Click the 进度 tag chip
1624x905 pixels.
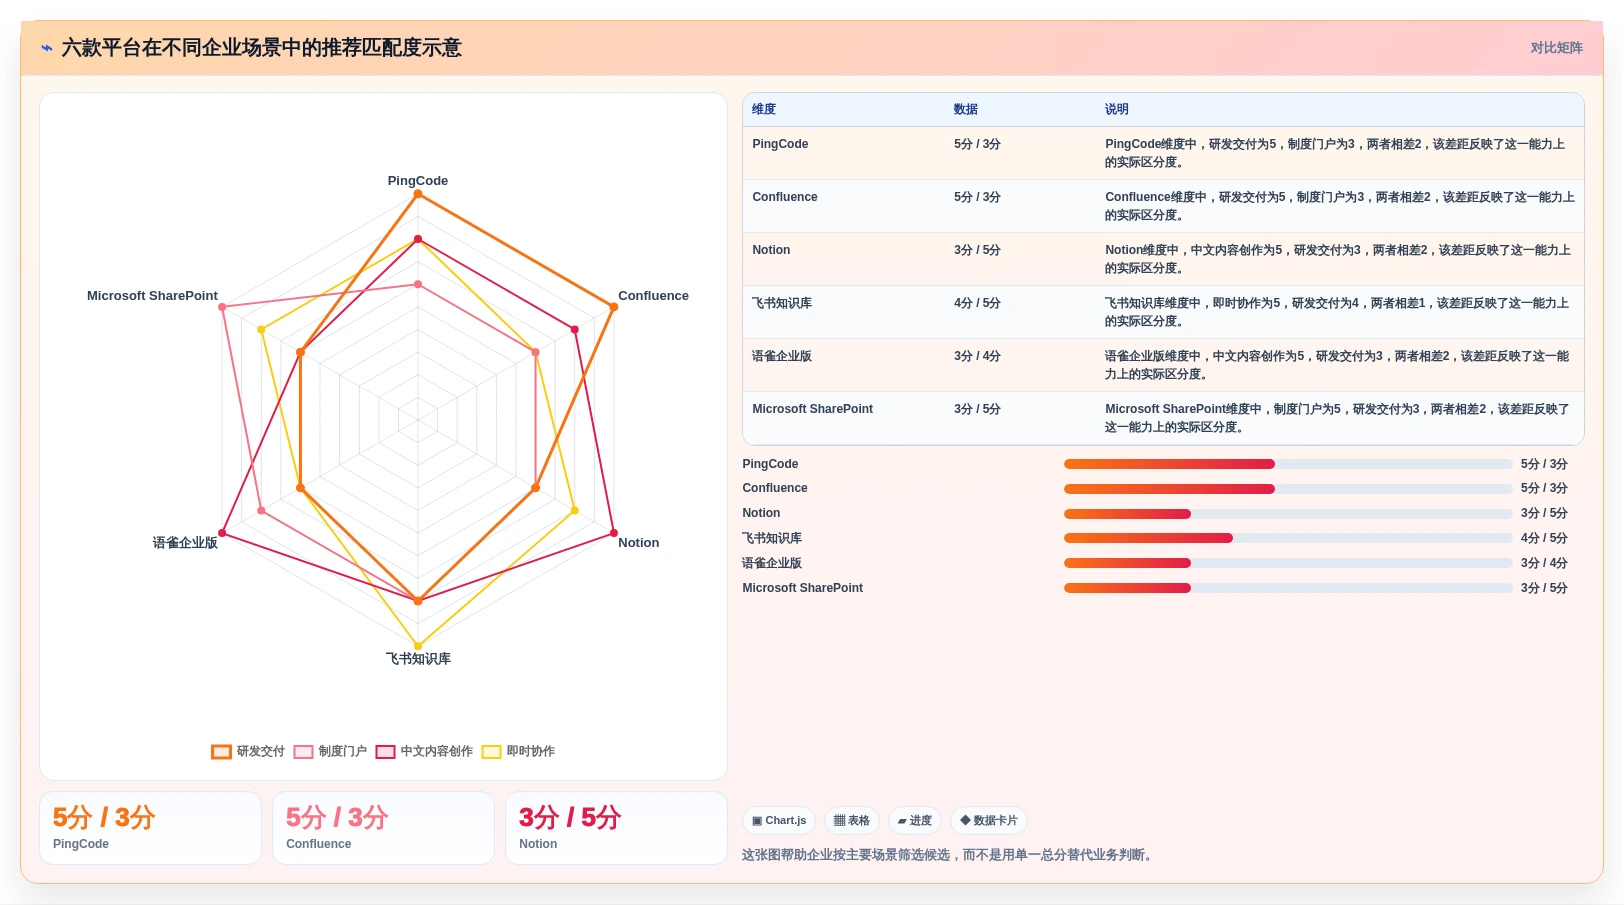coord(915,821)
